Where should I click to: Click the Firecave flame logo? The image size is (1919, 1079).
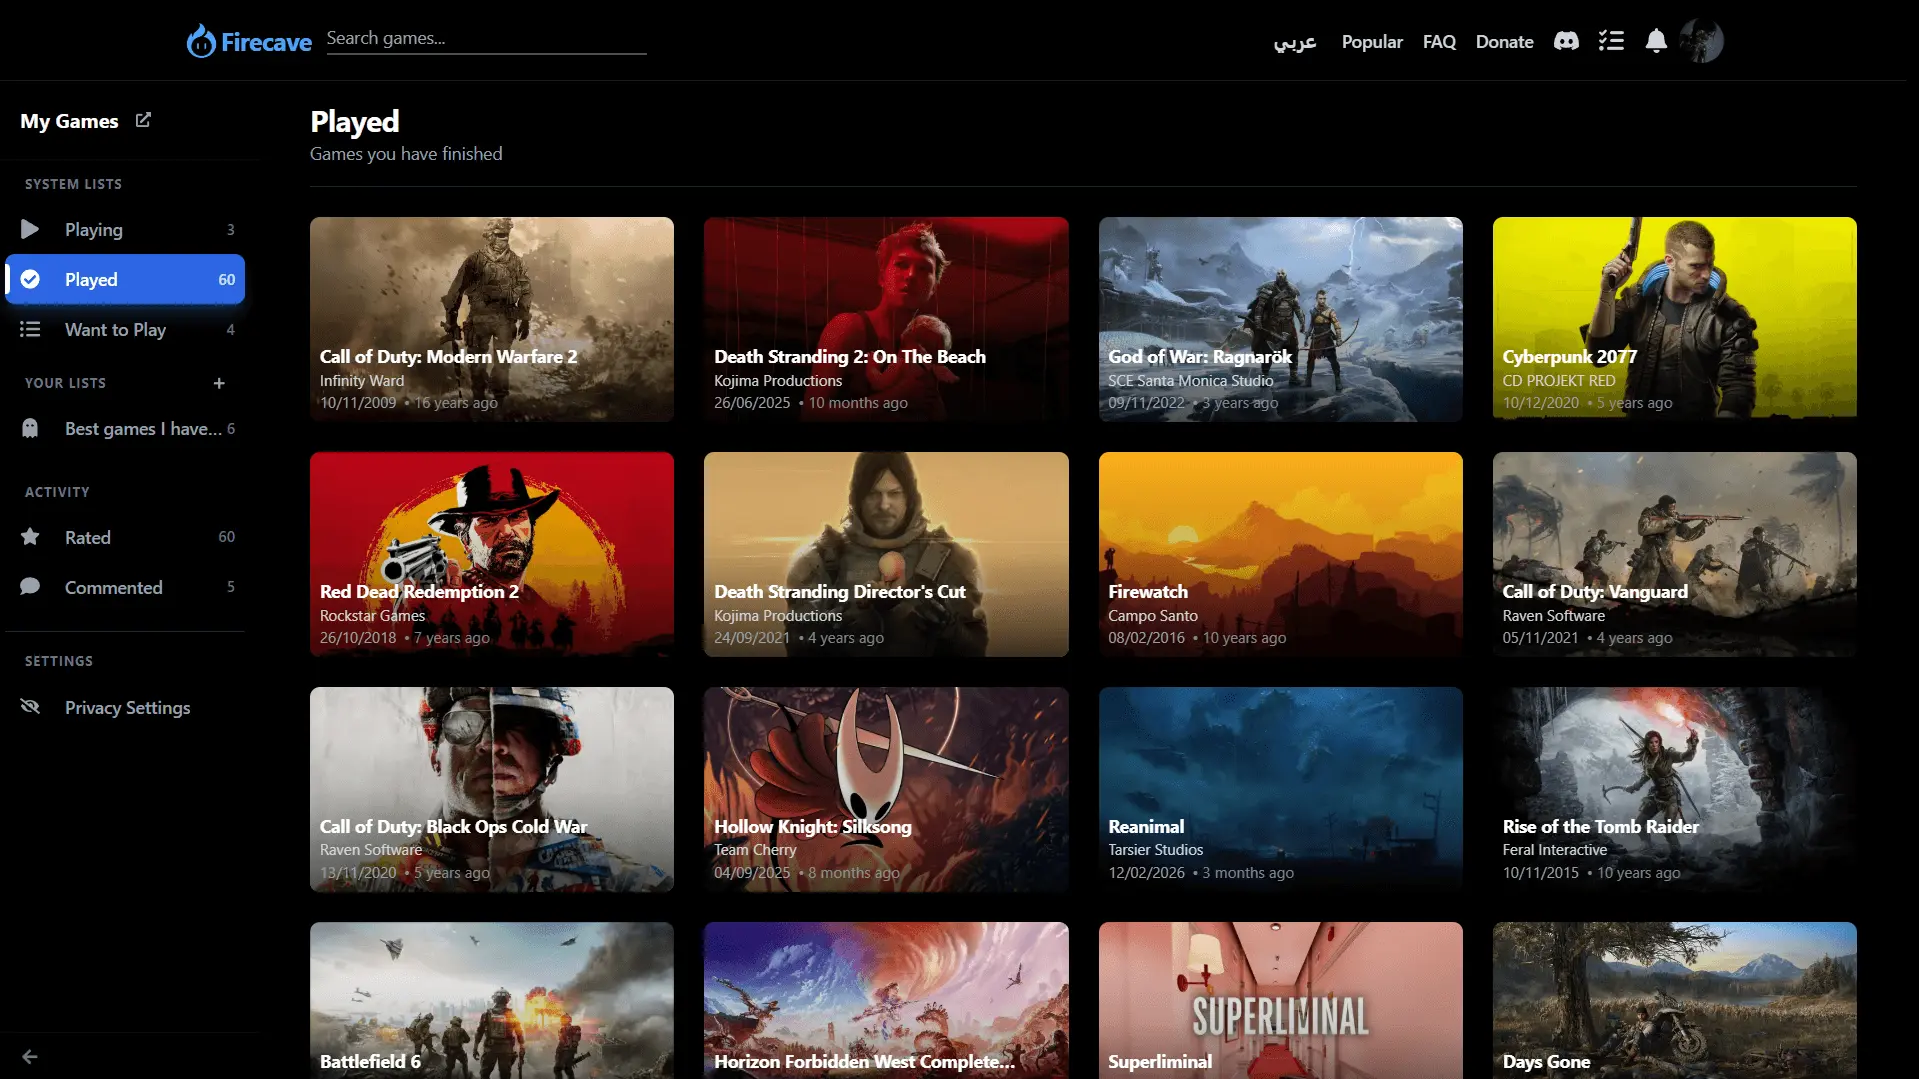point(201,41)
